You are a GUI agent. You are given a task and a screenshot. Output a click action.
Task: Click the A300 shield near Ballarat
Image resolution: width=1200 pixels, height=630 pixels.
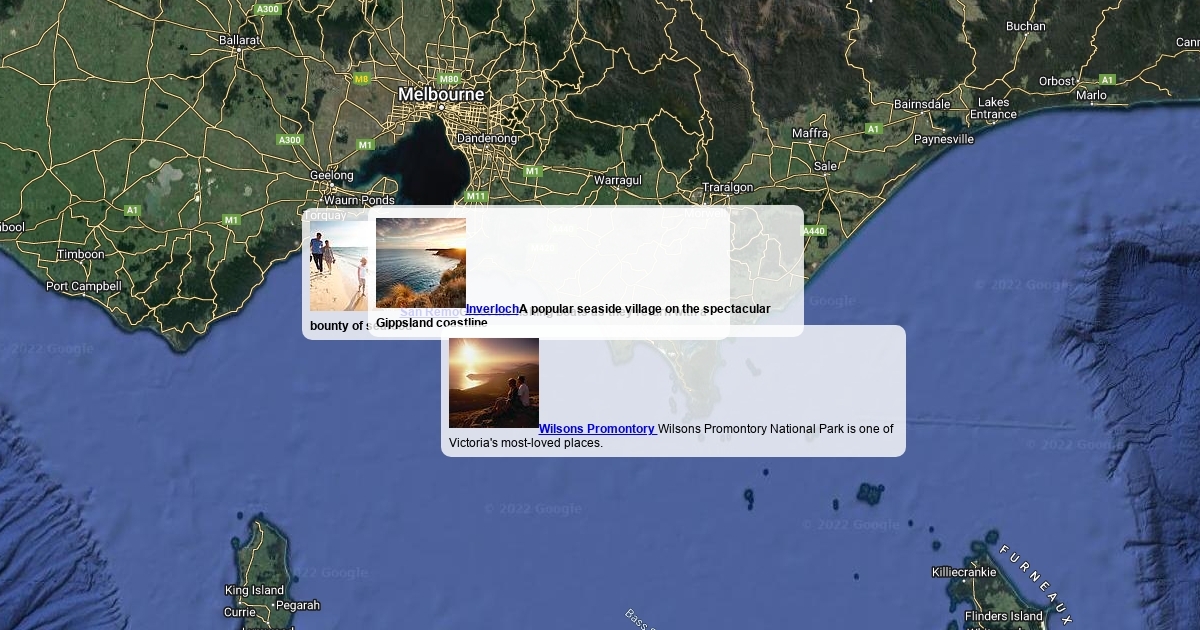[268, 9]
